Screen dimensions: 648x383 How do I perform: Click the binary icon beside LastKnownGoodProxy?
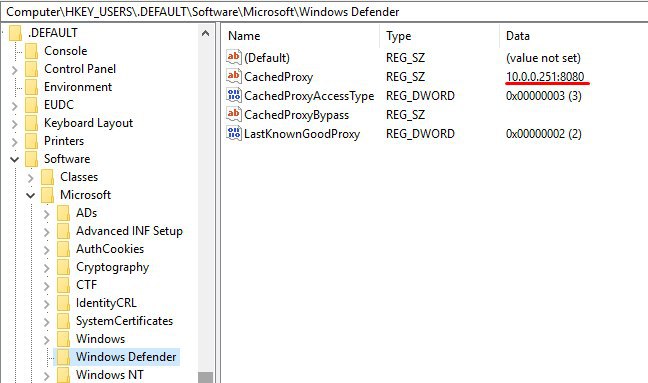pyautogui.click(x=233, y=133)
